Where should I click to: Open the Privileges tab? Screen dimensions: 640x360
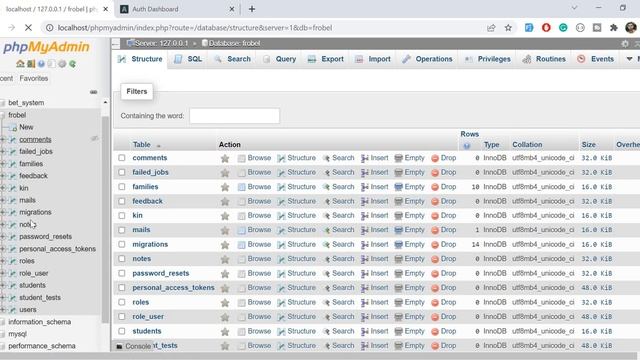pyautogui.click(x=488, y=59)
